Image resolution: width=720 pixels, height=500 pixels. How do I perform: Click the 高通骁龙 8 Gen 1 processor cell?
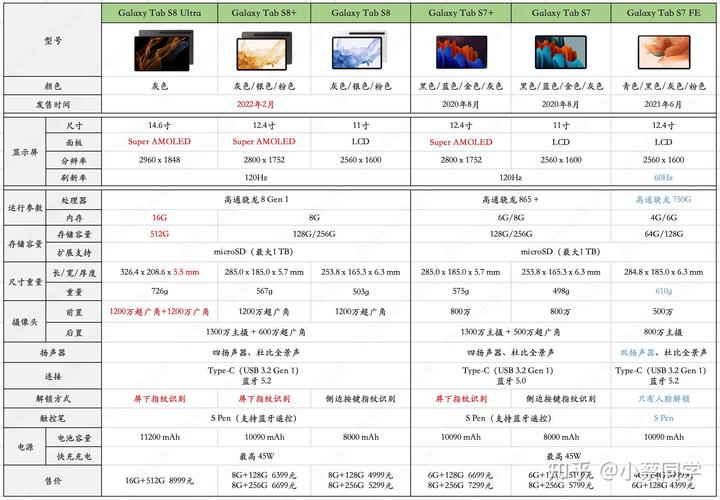[256, 199]
